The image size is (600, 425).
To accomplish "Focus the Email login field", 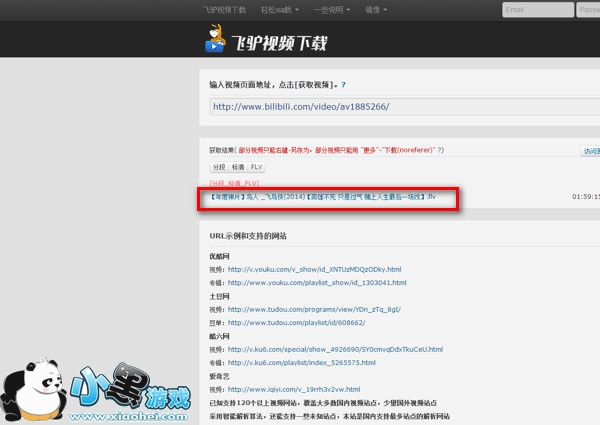I will (x=538, y=10).
